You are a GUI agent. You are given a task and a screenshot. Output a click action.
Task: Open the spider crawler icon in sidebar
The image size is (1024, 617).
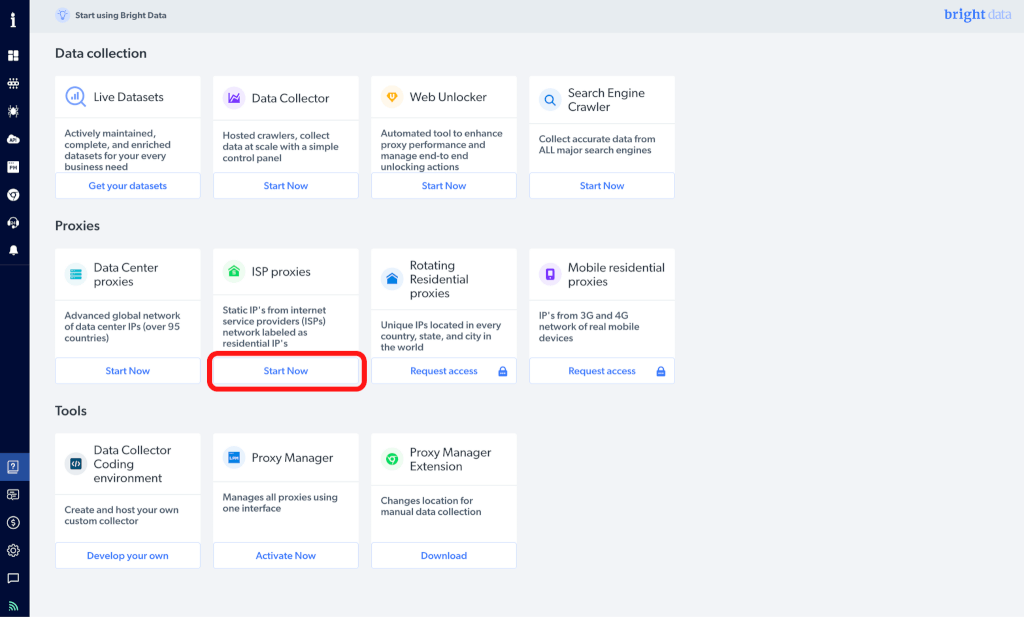point(13,111)
